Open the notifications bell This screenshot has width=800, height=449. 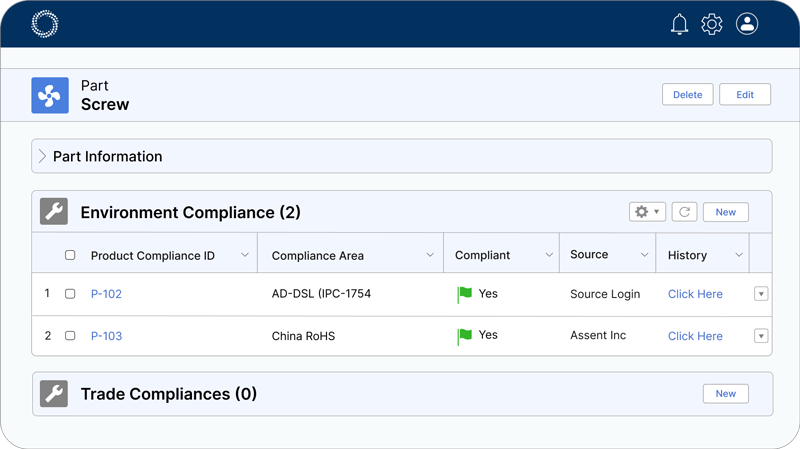[679, 24]
